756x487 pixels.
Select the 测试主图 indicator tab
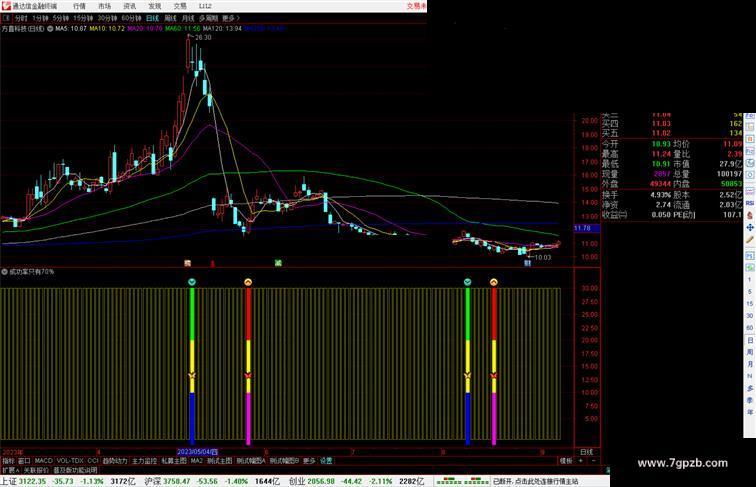(219, 461)
